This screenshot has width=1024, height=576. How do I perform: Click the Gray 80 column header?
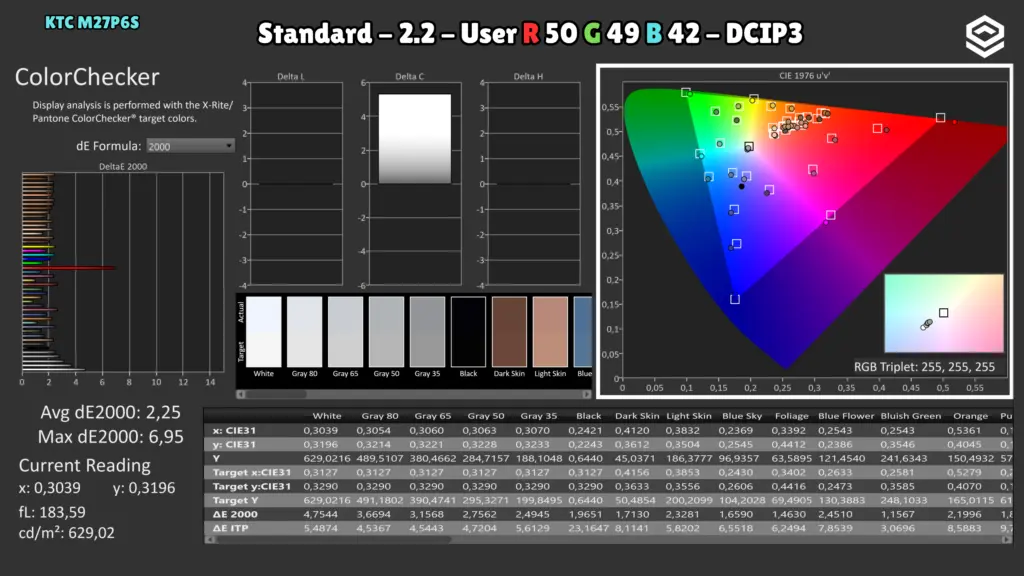379,416
